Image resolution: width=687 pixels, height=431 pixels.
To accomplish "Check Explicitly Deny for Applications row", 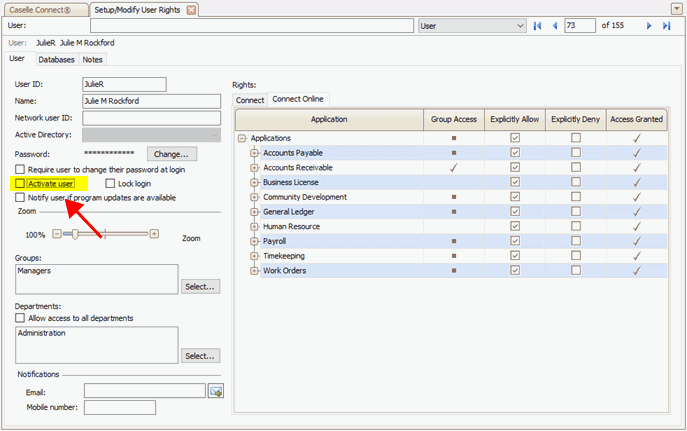I will 576,138.
